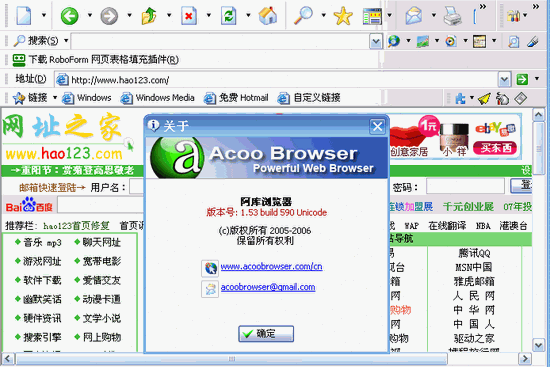
Task: Click the RoboForm green plugin icon
Action: click(19, 60)
